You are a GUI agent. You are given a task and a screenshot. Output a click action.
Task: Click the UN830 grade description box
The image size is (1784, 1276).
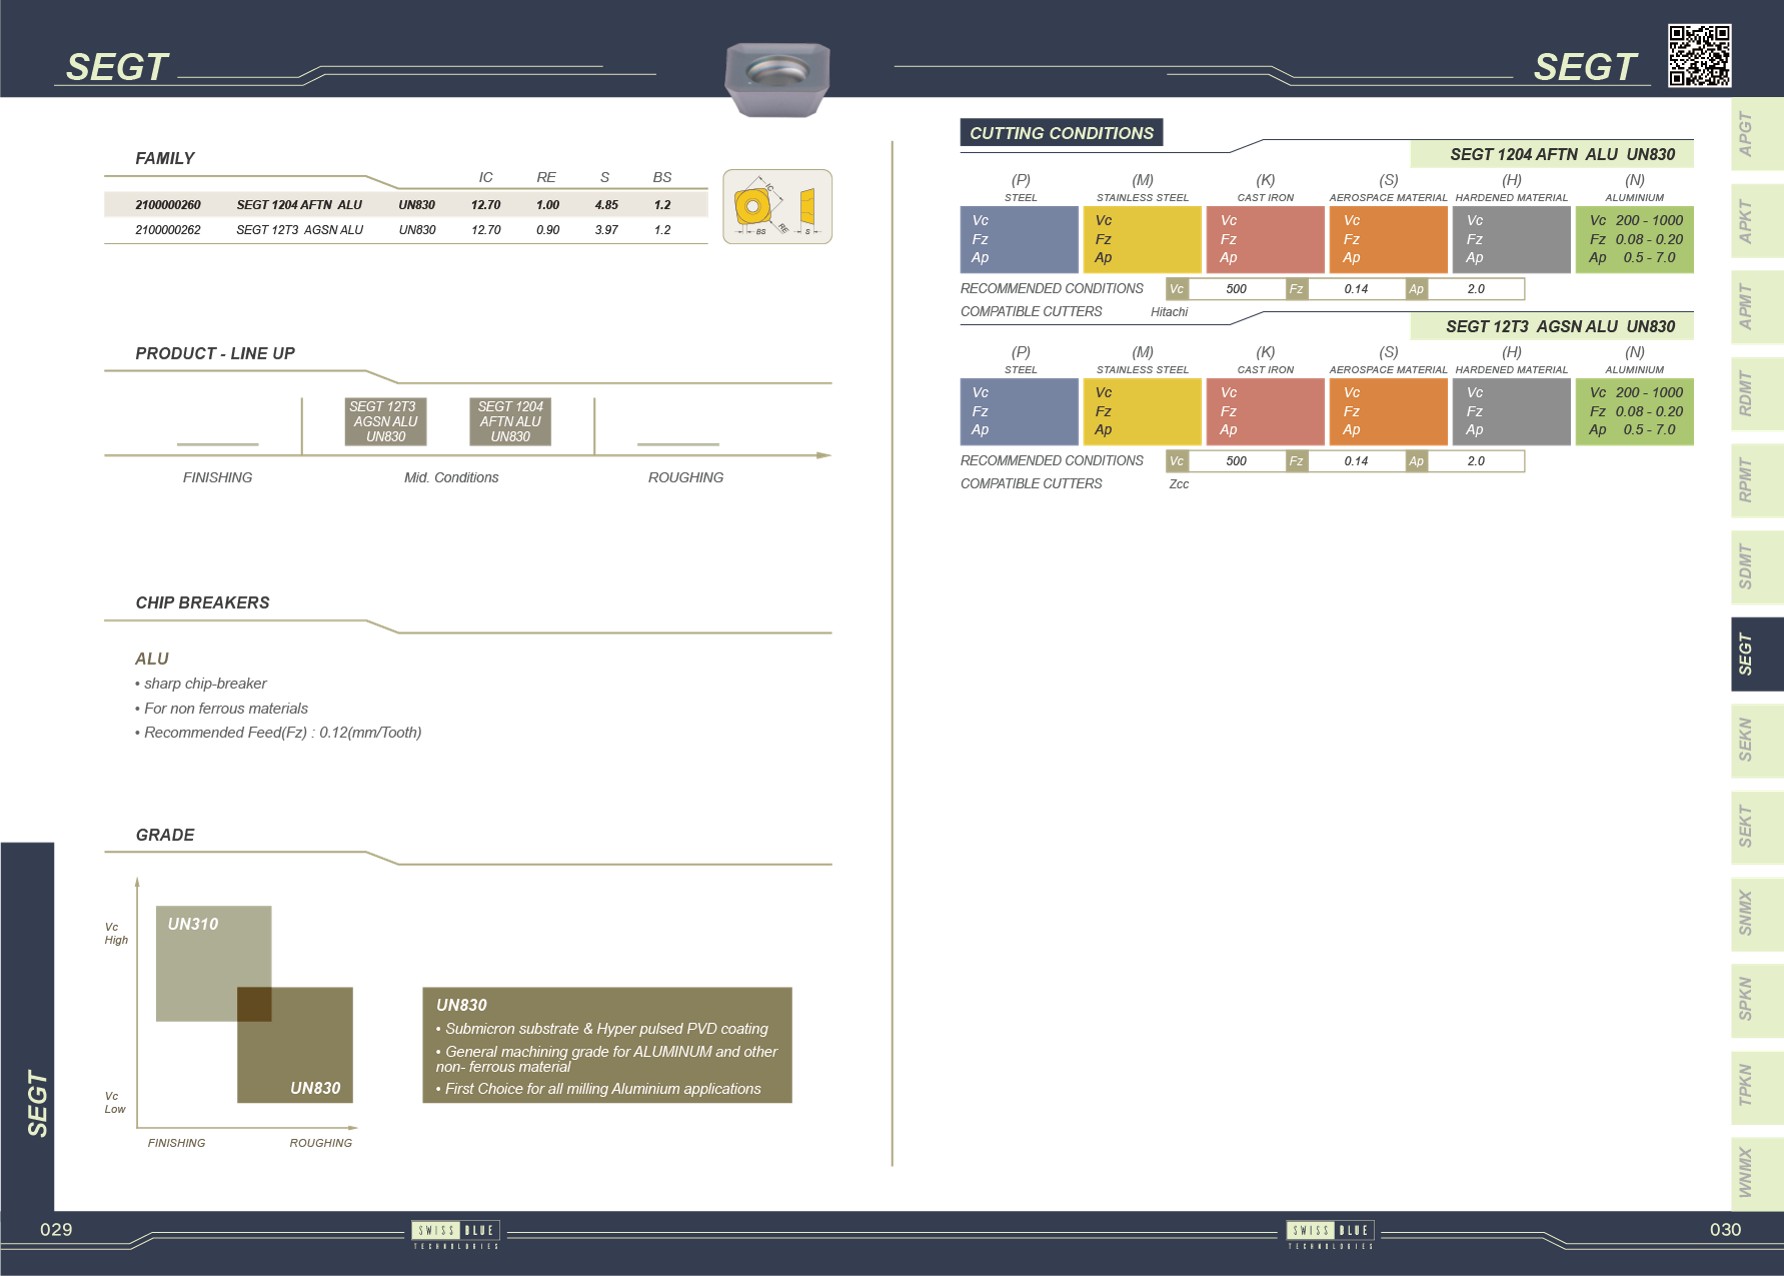tap(607, 1046)
